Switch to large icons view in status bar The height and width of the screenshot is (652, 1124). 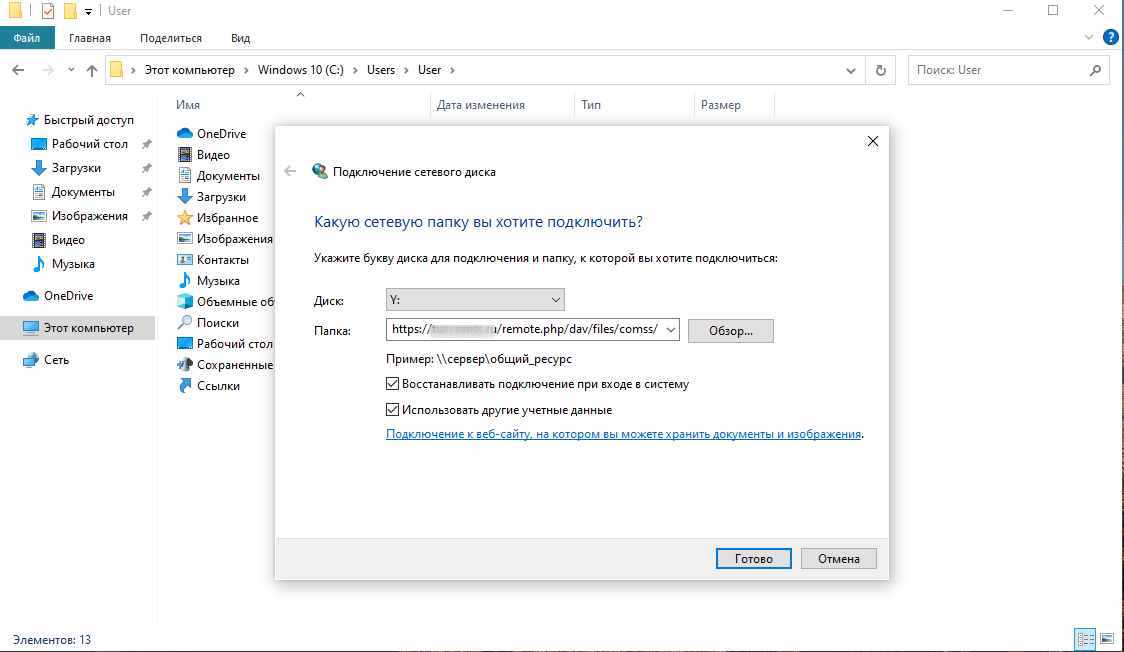click(x=1108, y=638)
